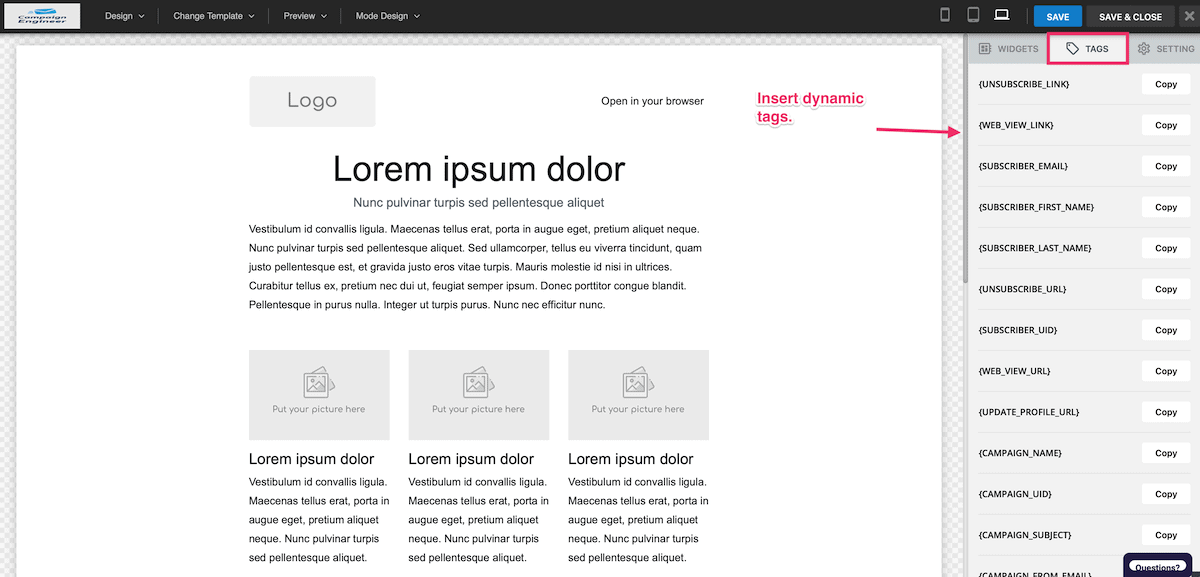This screenshot has width=1200, height=577.
Task: Click the third image placeholder icon
Action: pos(638,384)
